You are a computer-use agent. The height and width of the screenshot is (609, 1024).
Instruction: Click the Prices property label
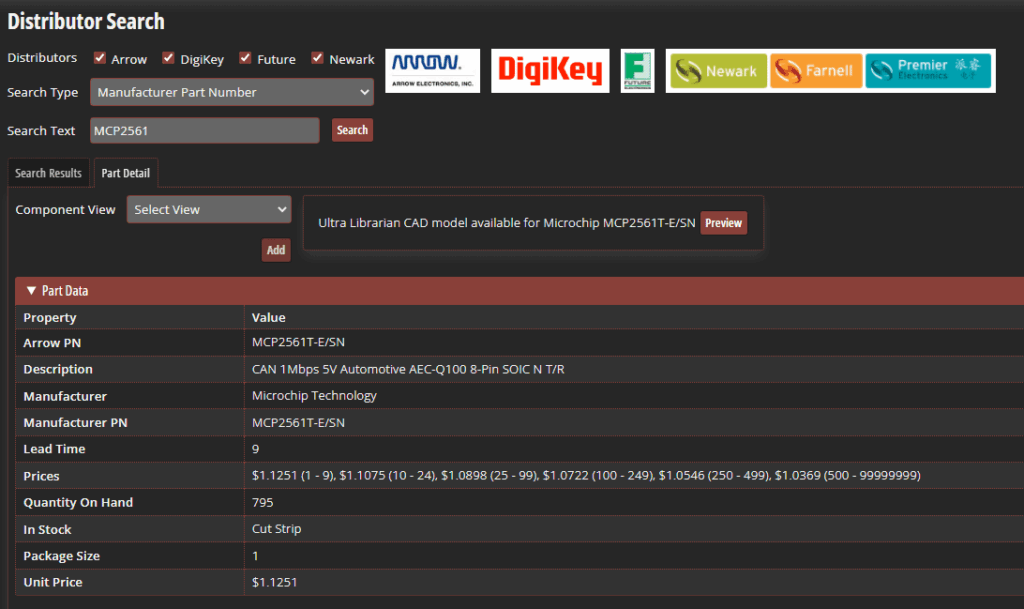[41, 476]
